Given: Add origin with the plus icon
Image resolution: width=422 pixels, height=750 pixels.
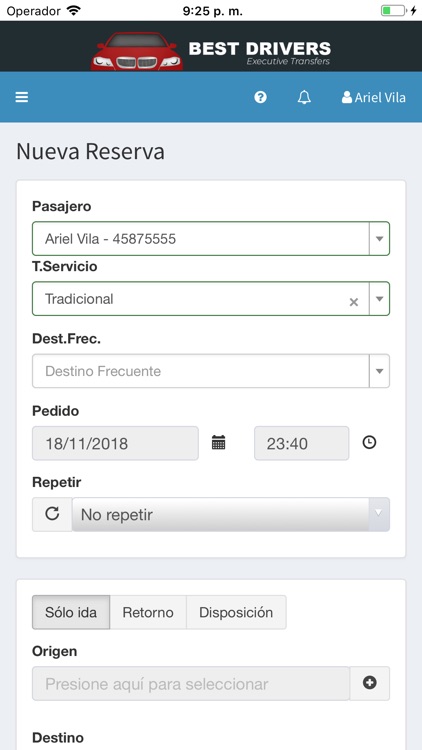Looking at the screenshot, I should 369,683.
